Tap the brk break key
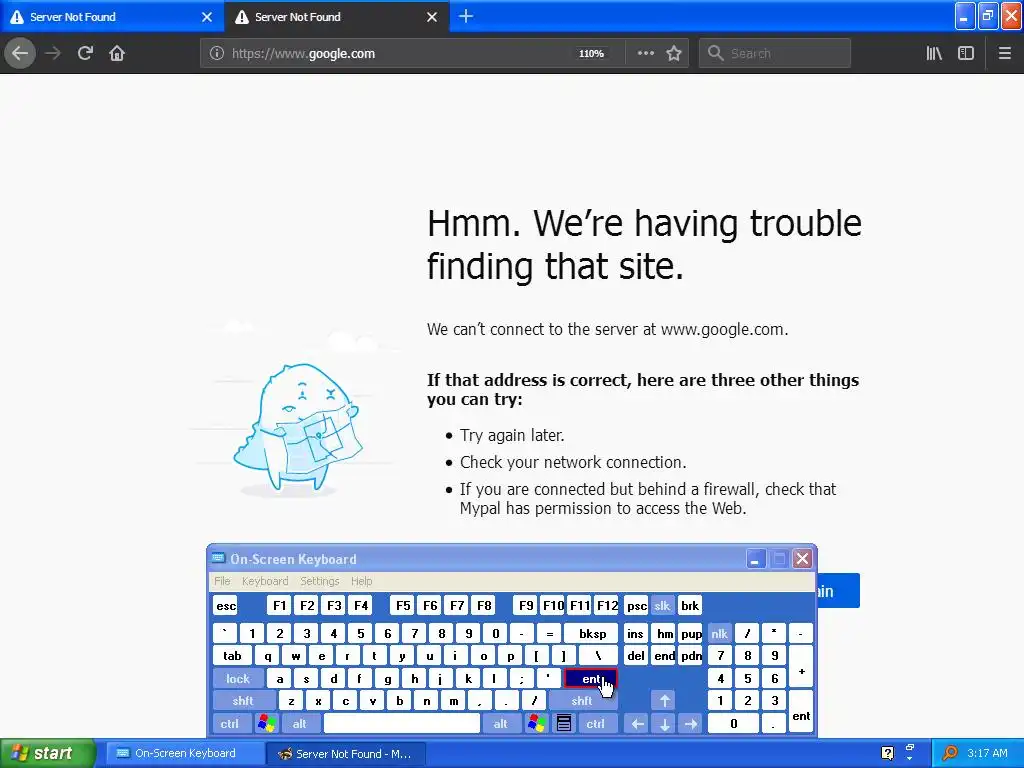 (690, 605)
